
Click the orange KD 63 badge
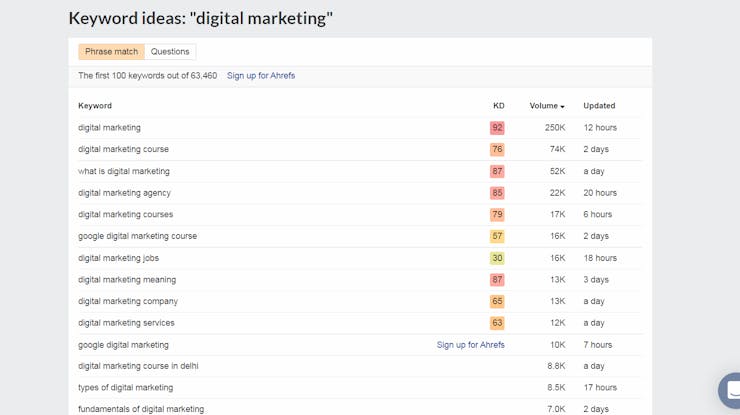pos(497,323)
